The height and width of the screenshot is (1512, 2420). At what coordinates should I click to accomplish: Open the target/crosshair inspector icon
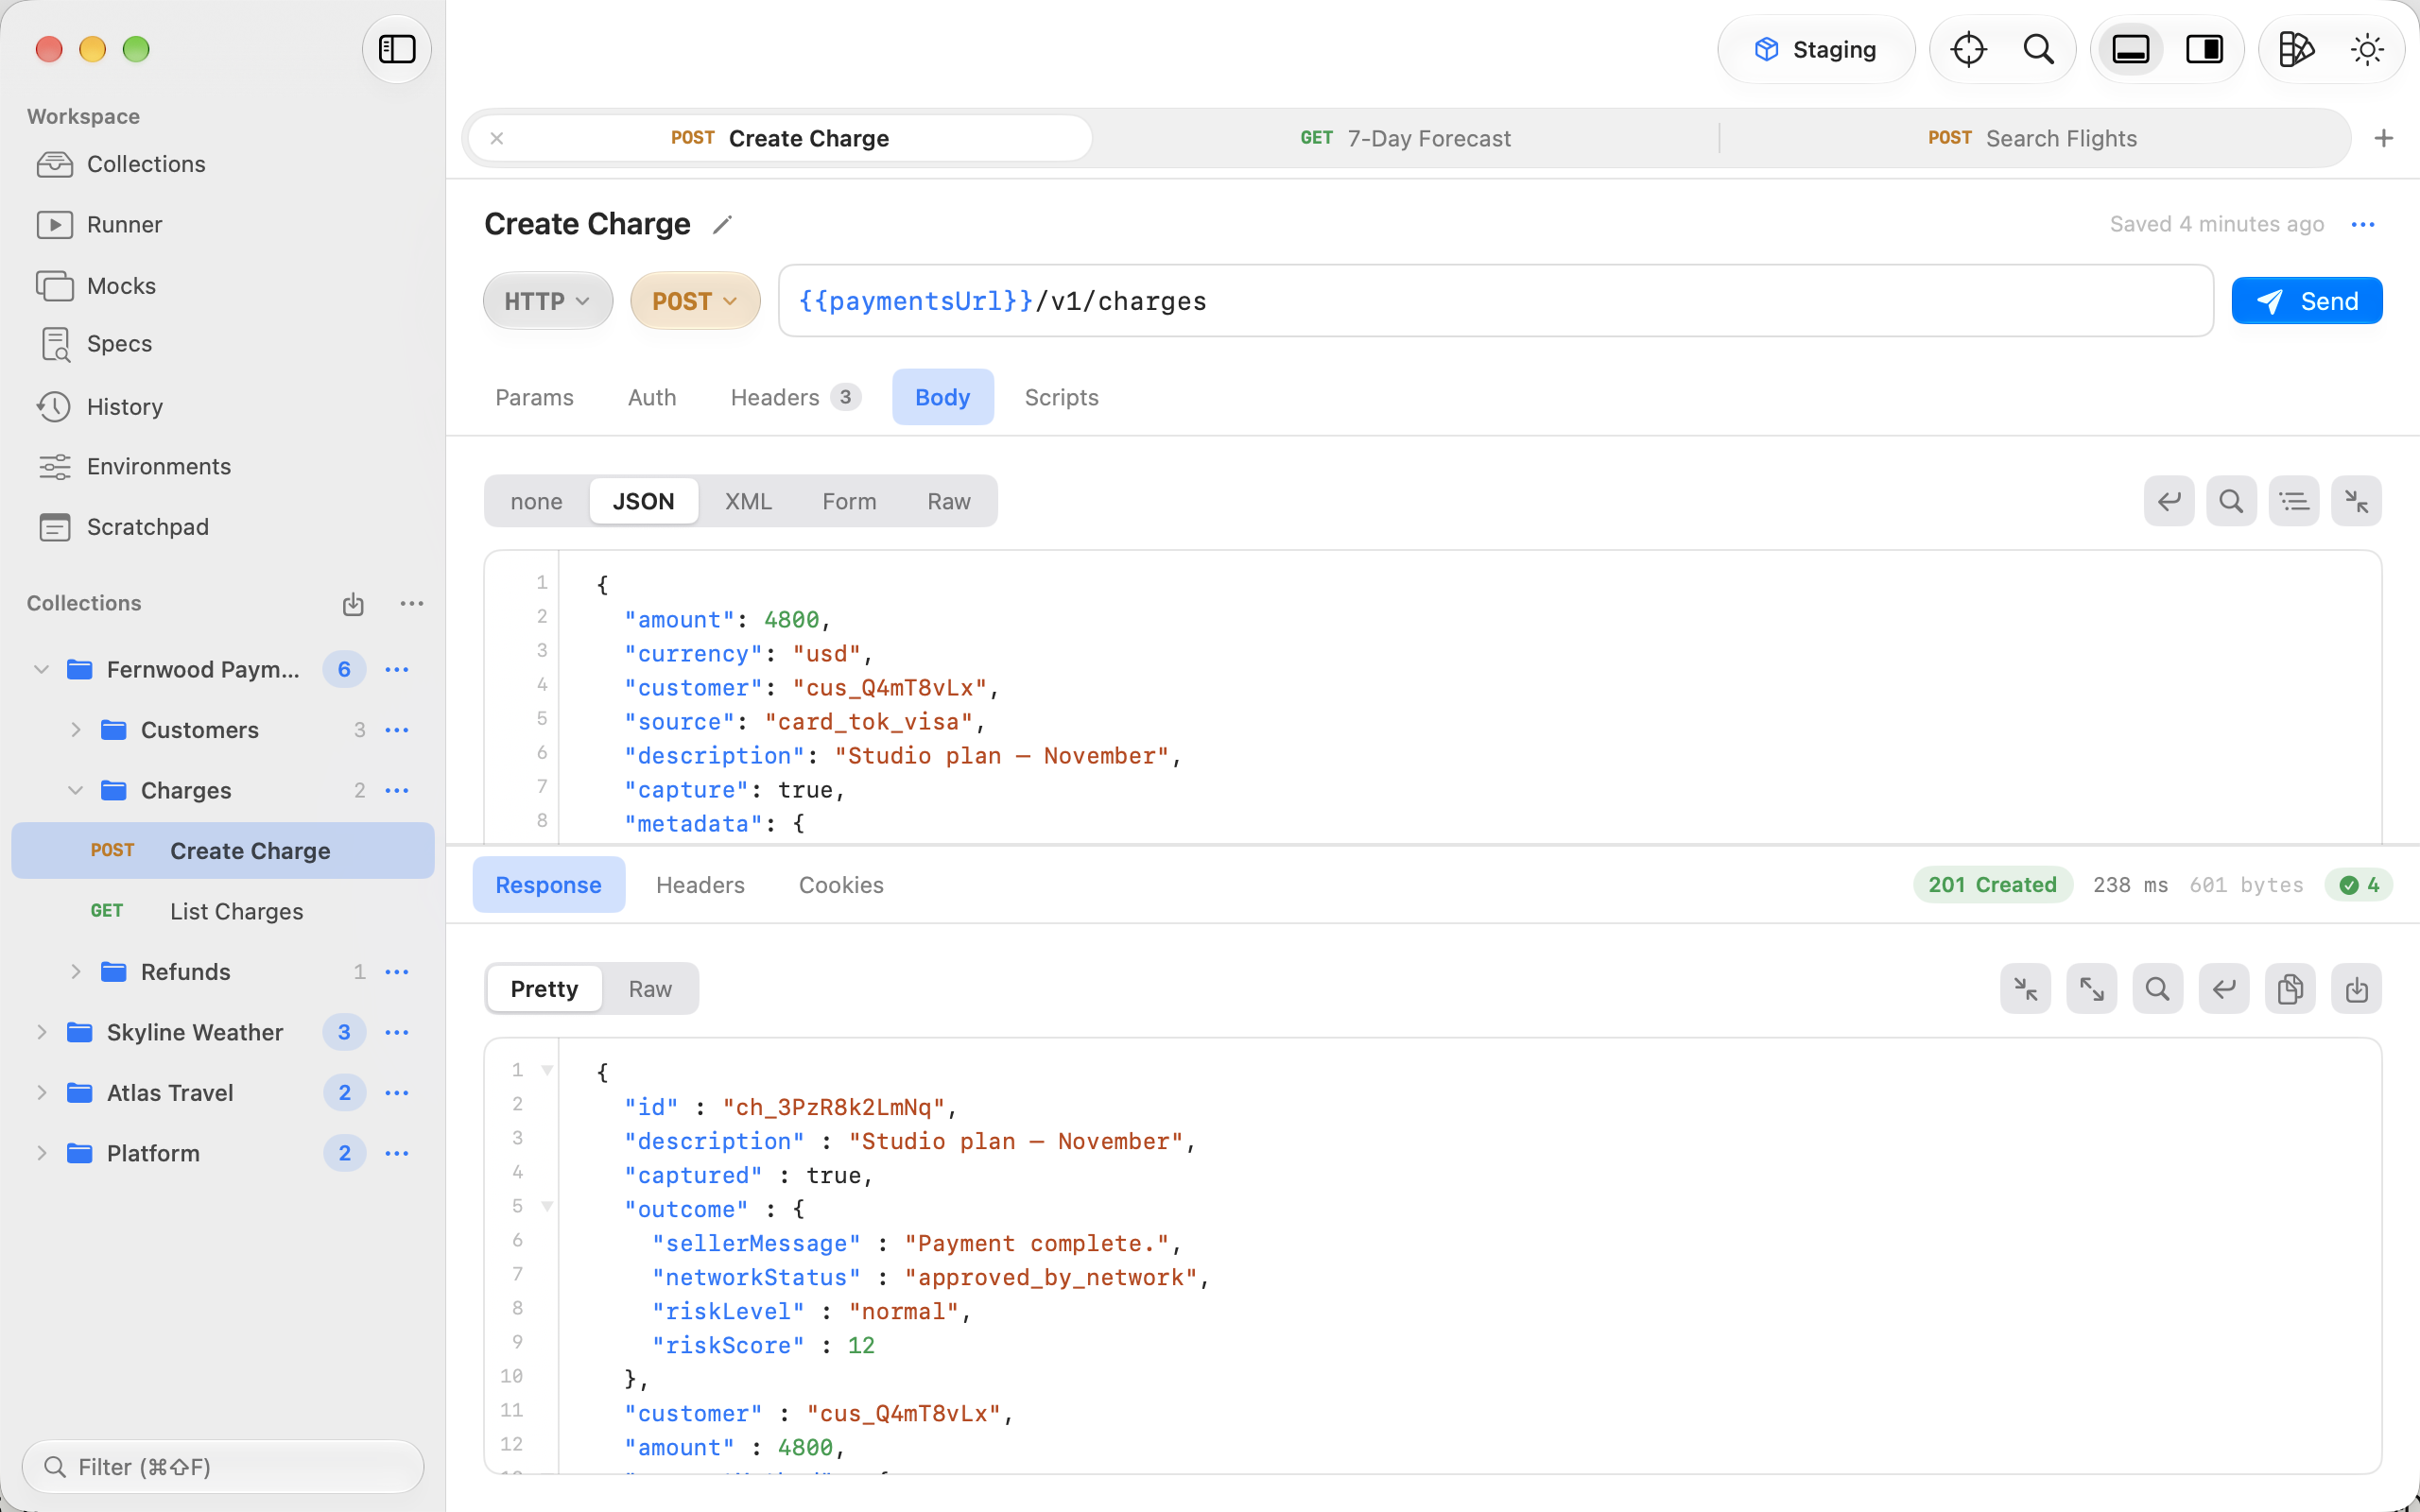point(1968,49)
